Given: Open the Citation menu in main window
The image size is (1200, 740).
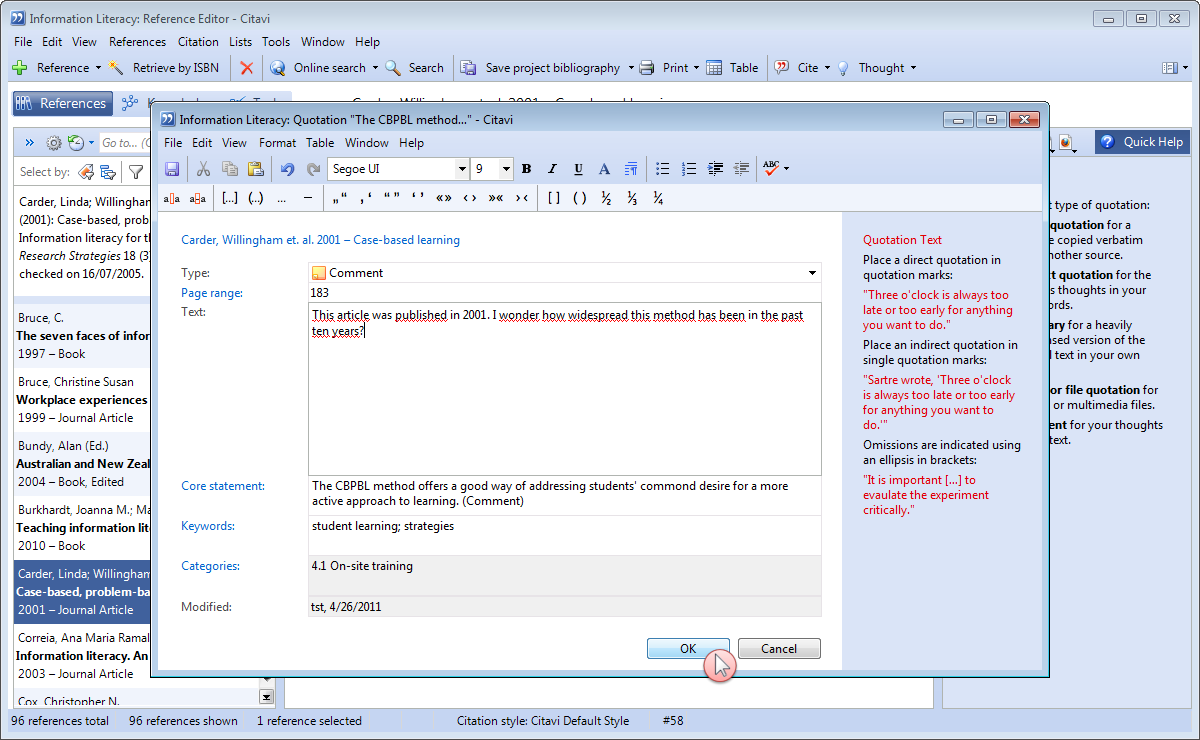Looking at the screenshot, I should coord(198,42).
